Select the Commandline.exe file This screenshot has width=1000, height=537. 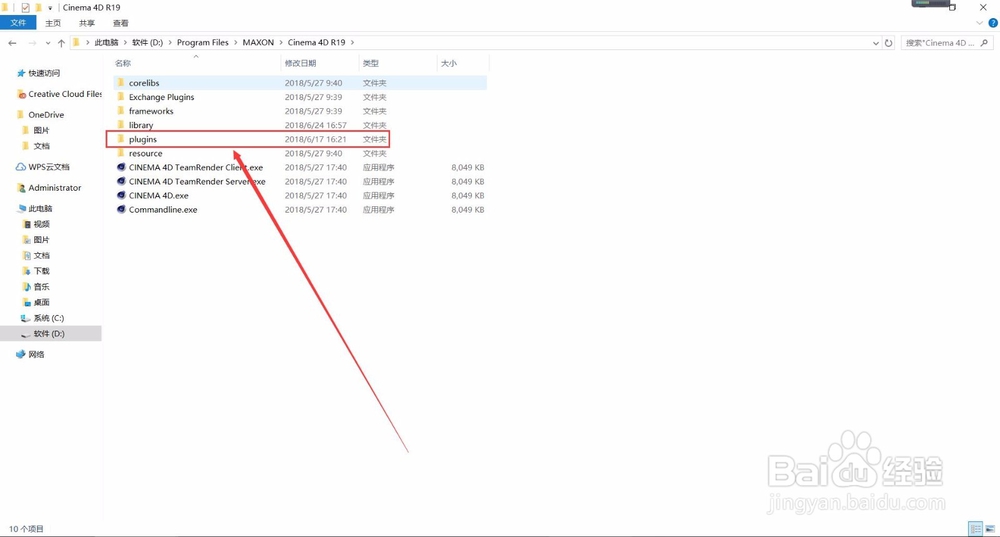(300, 209)
